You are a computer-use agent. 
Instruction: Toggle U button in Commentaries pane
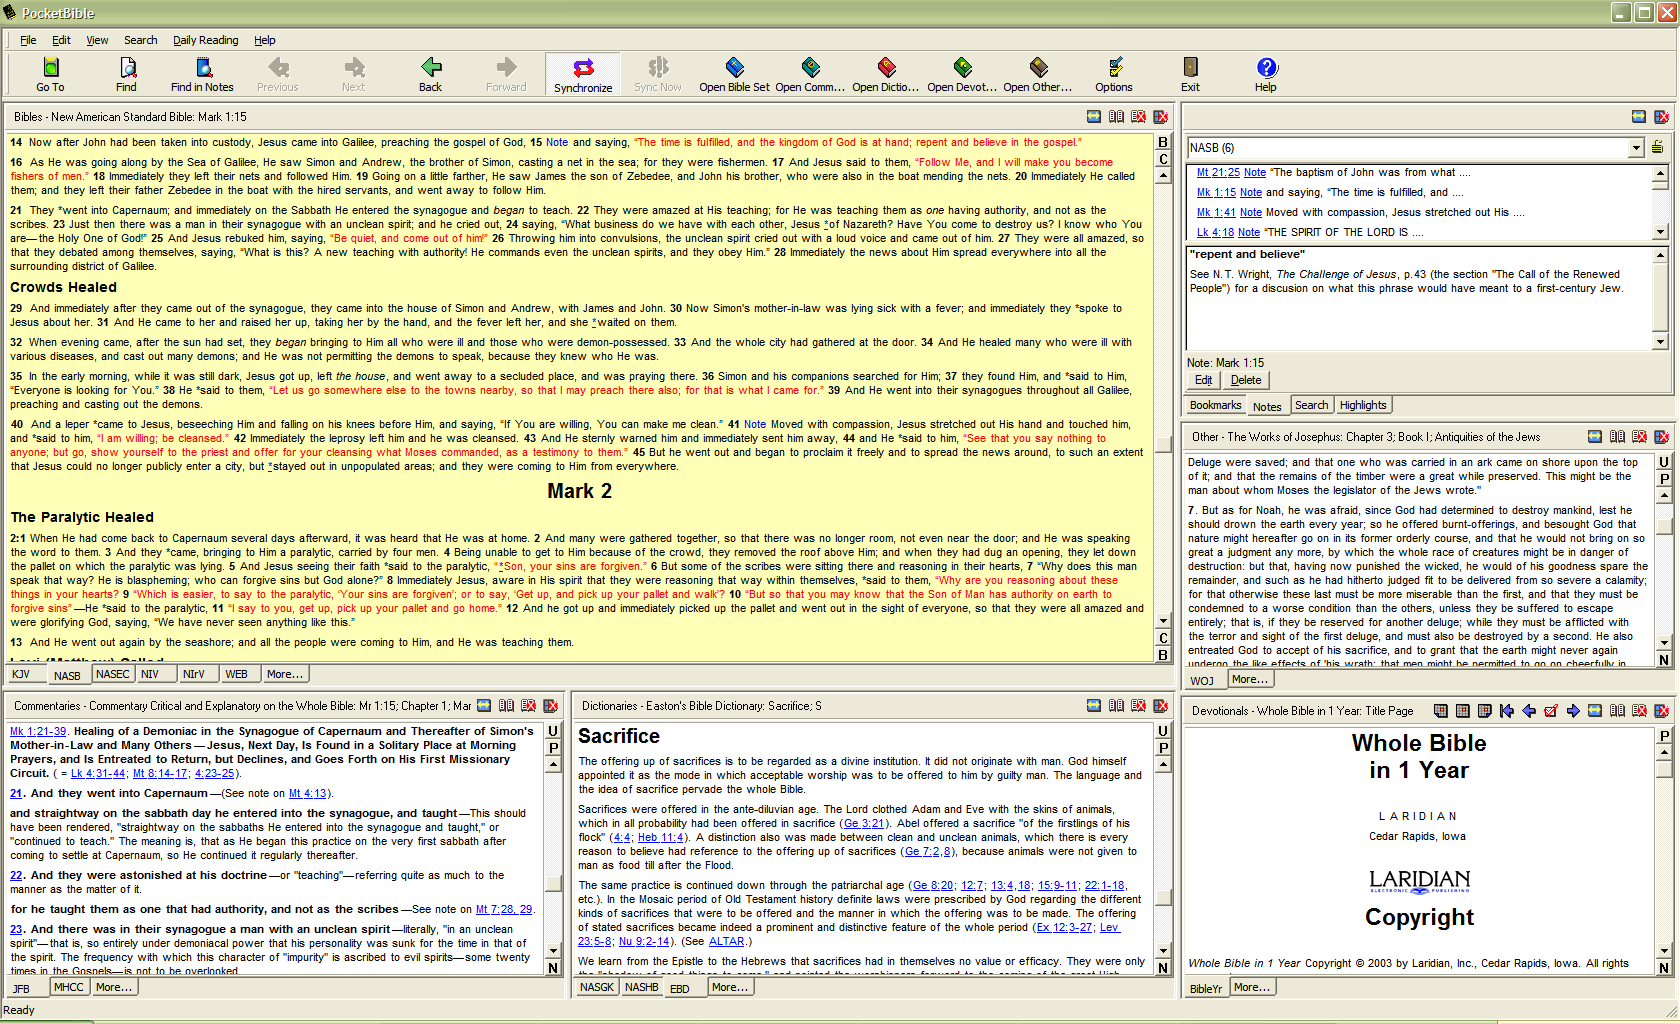pos(552,731)
